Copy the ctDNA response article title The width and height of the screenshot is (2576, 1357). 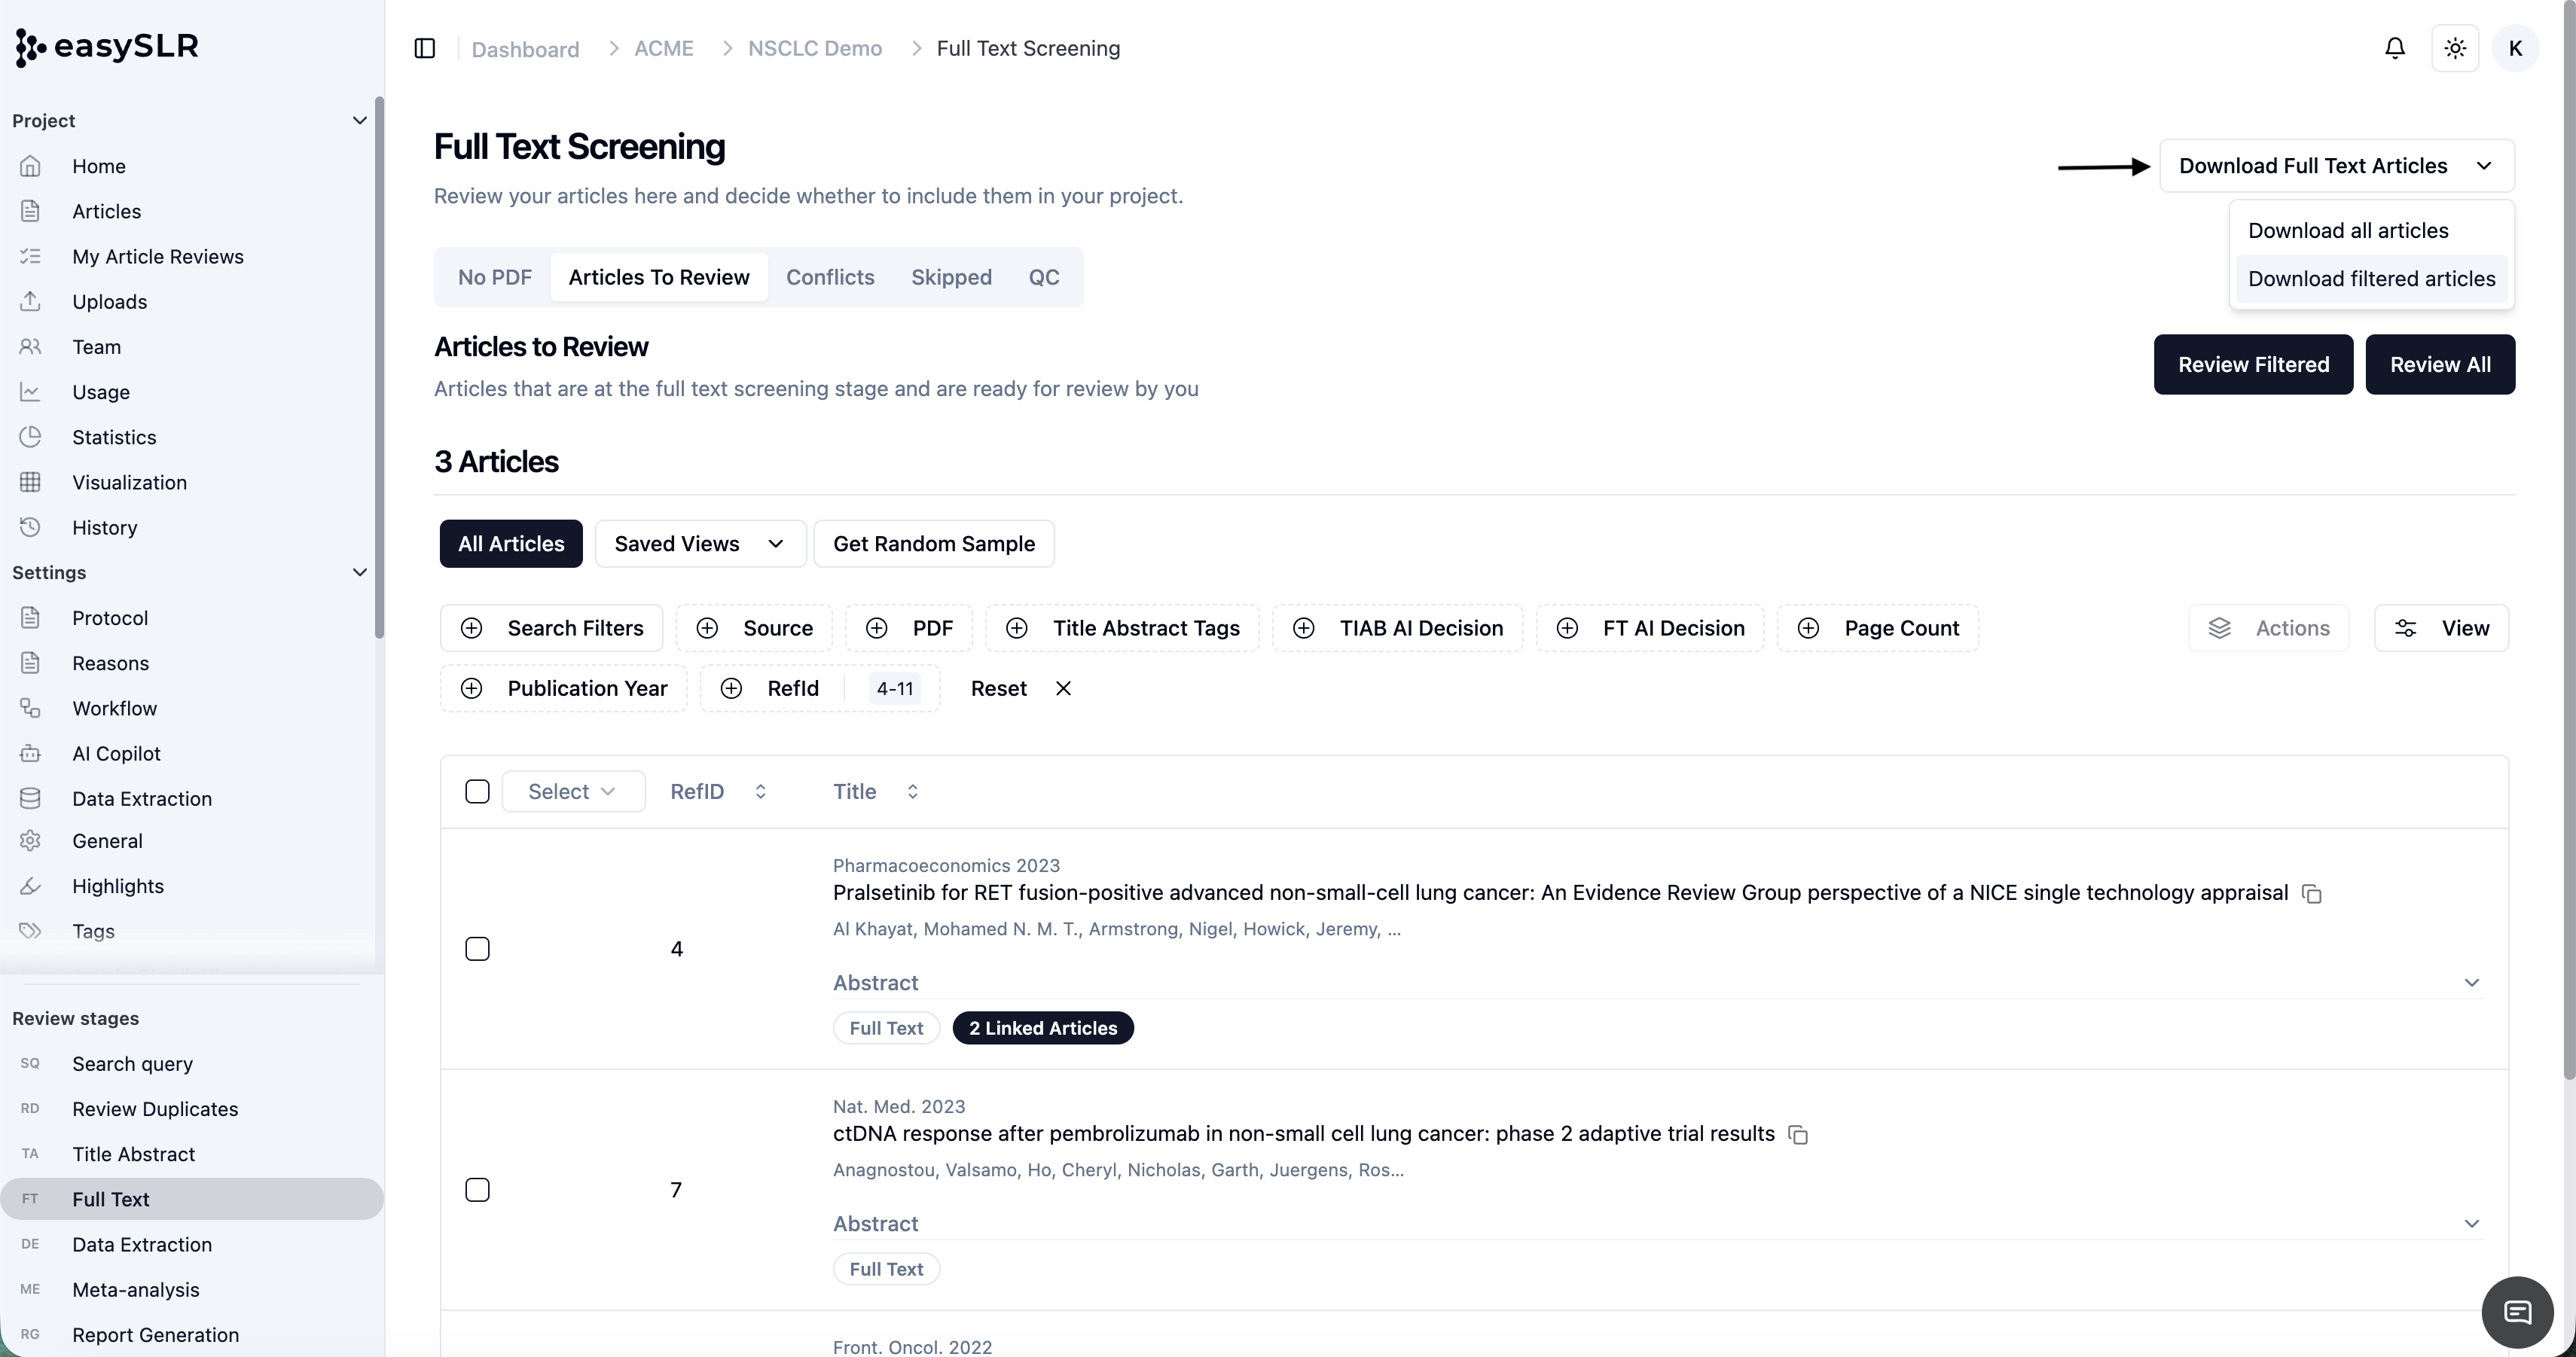coord(1798,1135)
